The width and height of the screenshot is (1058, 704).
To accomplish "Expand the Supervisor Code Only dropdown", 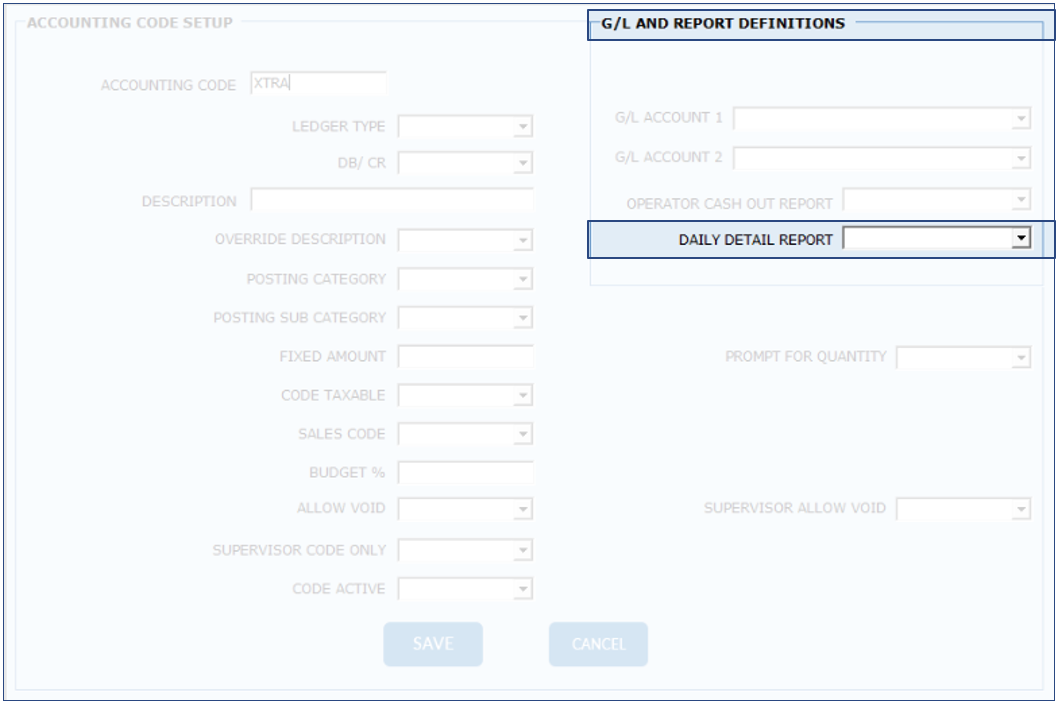I will pos(522,551).
